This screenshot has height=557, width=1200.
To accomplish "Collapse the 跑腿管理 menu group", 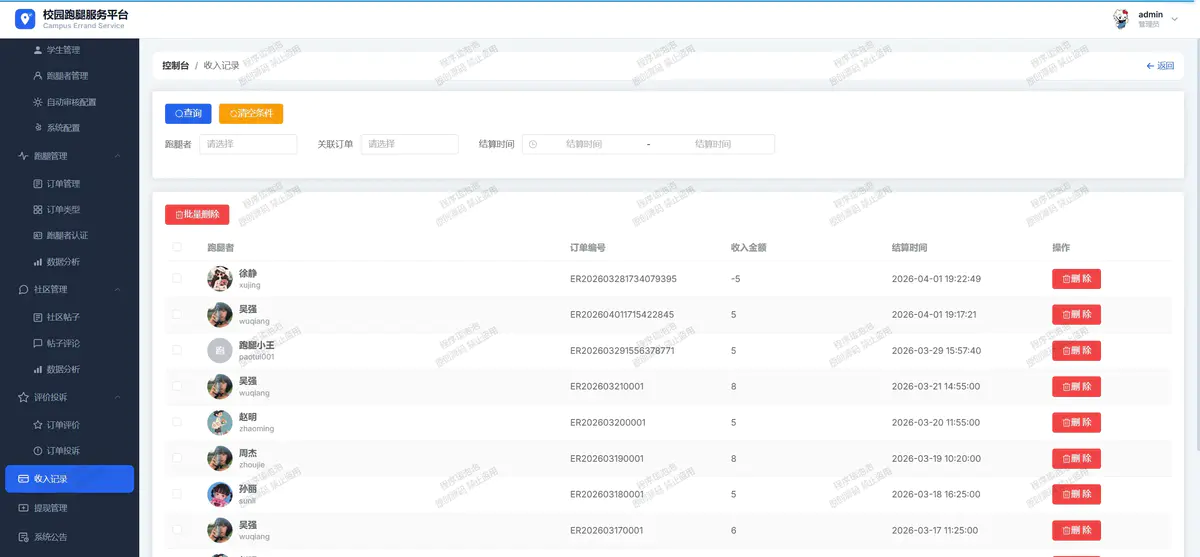I will tap(69, 156).
